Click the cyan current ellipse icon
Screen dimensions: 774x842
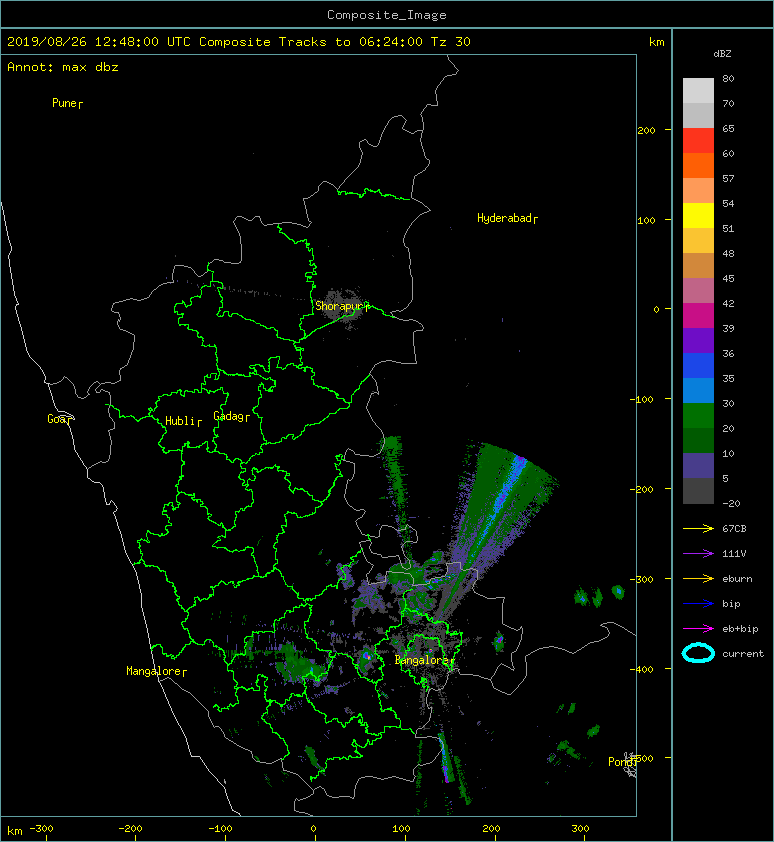click(x=698, y=653)
